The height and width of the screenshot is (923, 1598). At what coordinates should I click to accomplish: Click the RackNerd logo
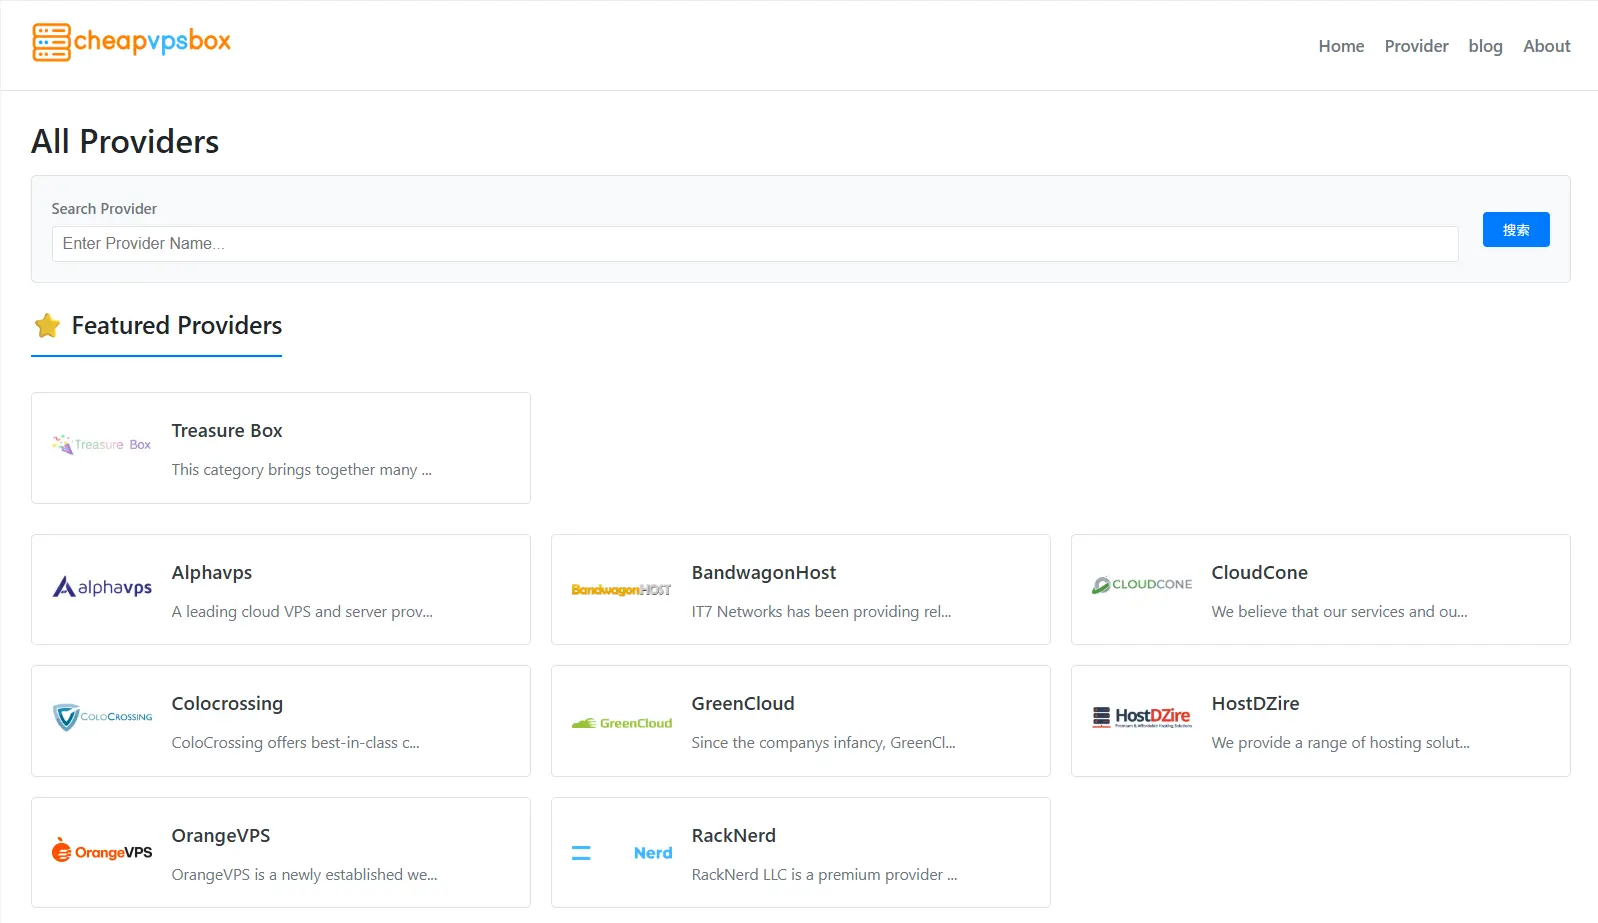(622, 853)
